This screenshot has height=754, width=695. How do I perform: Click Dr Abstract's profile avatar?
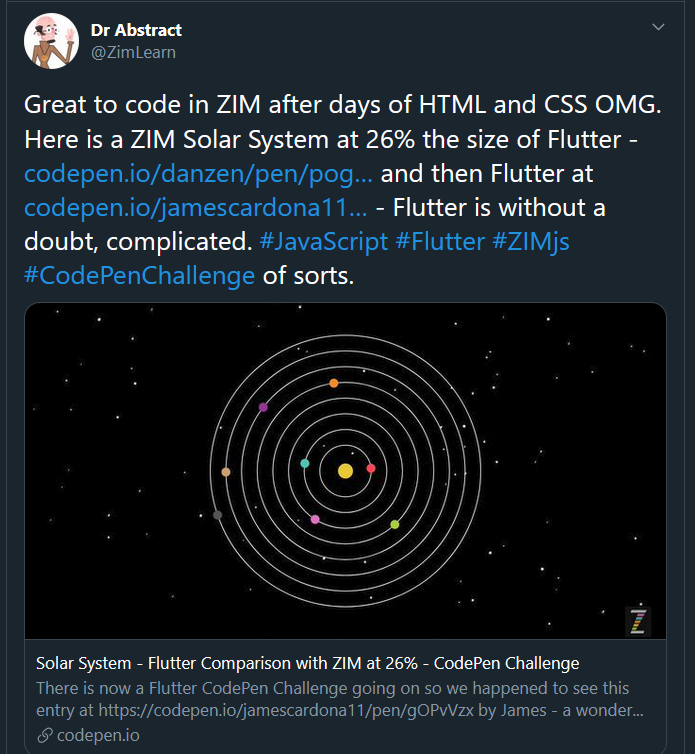click(x=51, y=41)
